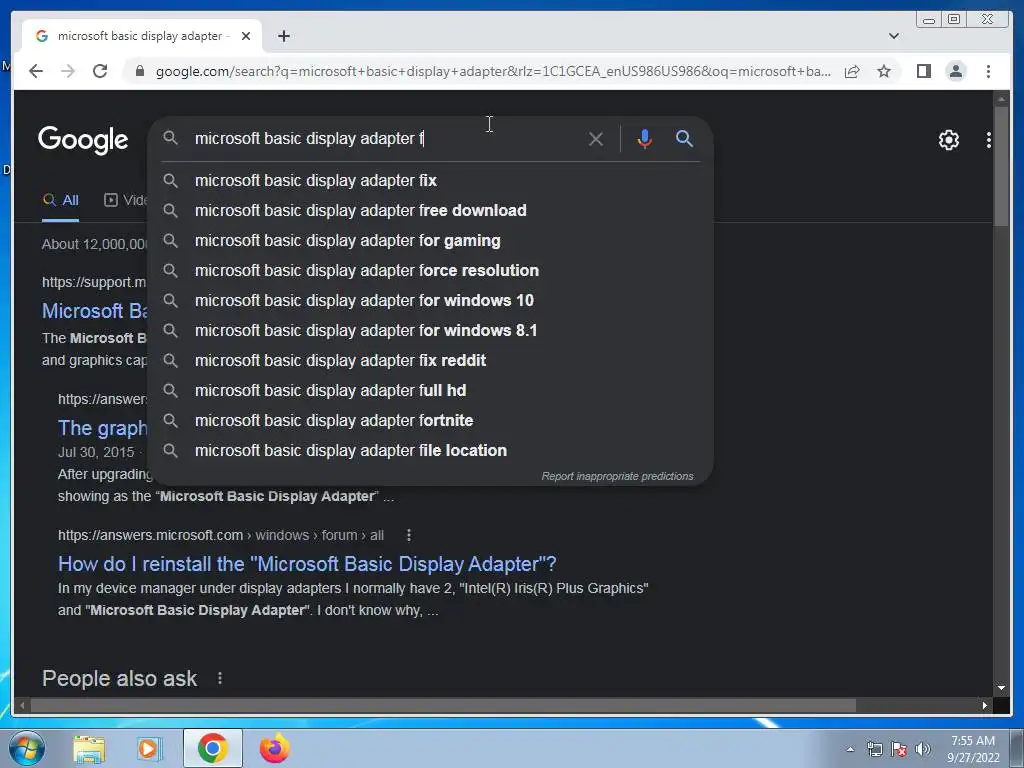The width and height of the screenshot is (1024, 768).
Task: Reload the current page
Action: click(100, 71)
